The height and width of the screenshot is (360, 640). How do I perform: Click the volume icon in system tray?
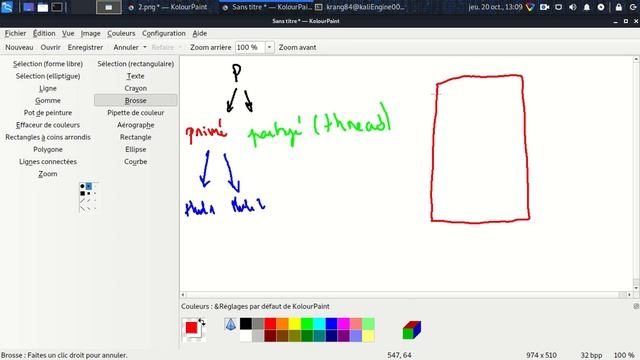573,7
